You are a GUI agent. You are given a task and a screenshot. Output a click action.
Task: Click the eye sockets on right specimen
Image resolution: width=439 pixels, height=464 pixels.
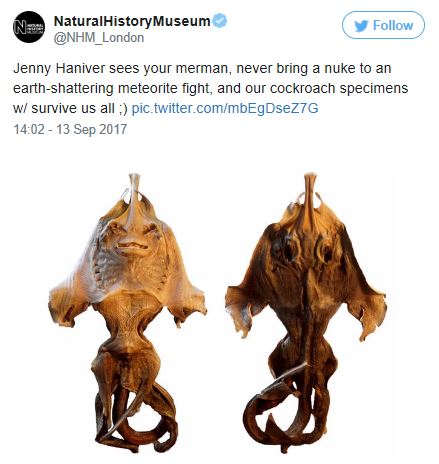(x=306, y=248)
